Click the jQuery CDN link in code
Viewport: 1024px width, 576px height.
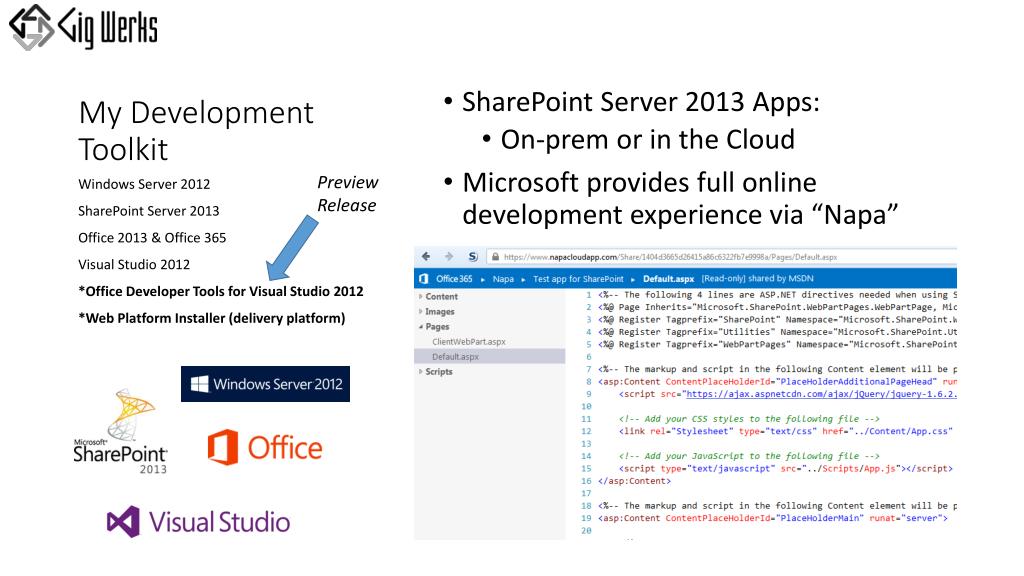point(822,394)
